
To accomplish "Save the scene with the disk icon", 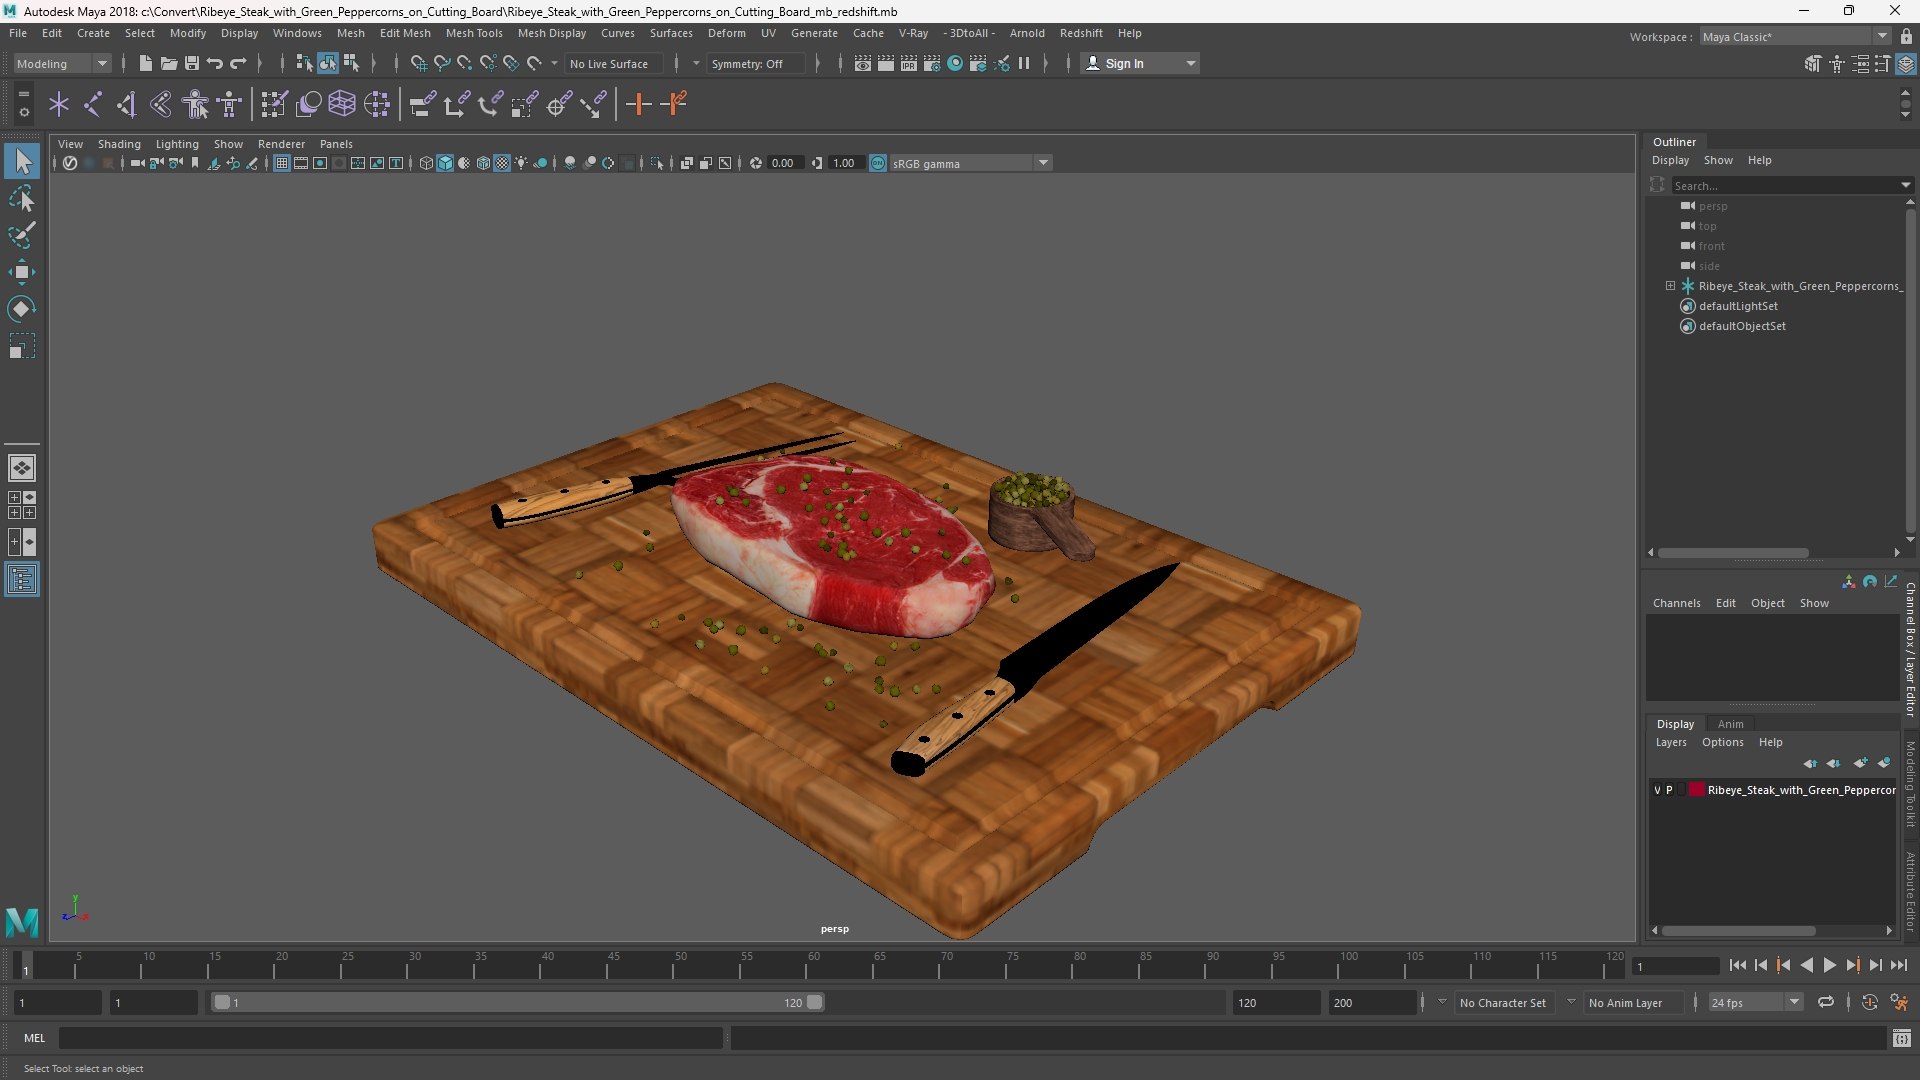I will [191, 64].
